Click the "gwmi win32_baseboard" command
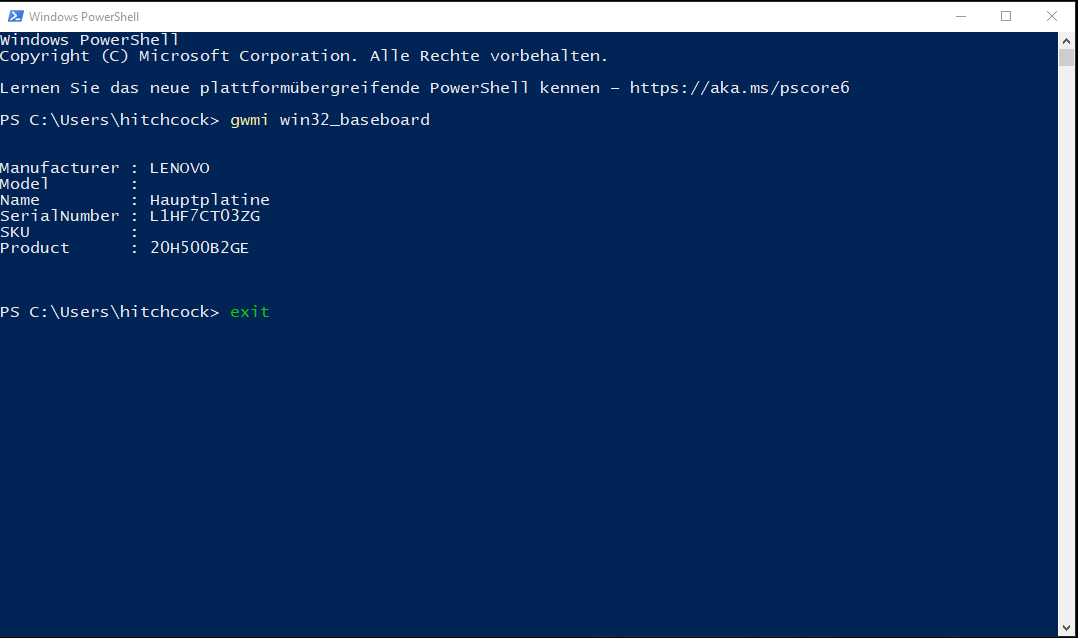This screenshot has height=638, width=1078. [330, 120]
